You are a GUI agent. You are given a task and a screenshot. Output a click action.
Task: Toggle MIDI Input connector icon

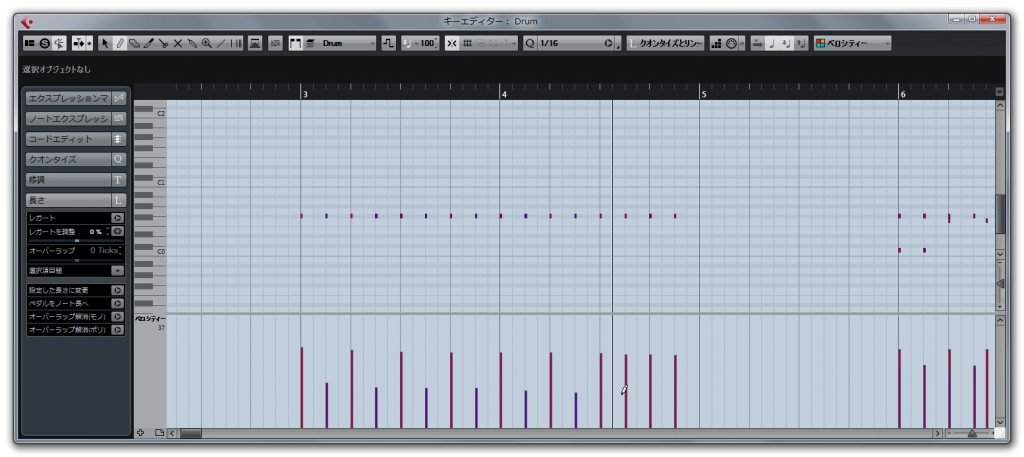[731, 43]
